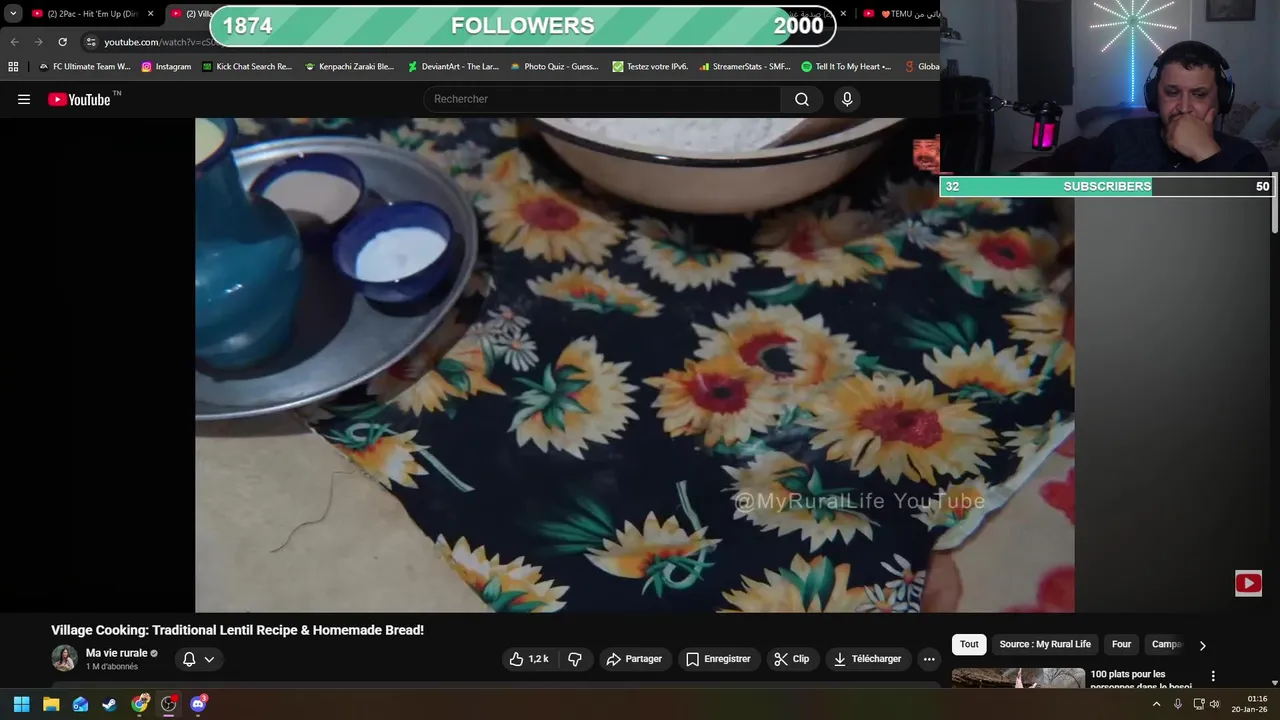Go back with browser back arrow
The width and height of the screenshot is (1280, 720).
[14, 42]
